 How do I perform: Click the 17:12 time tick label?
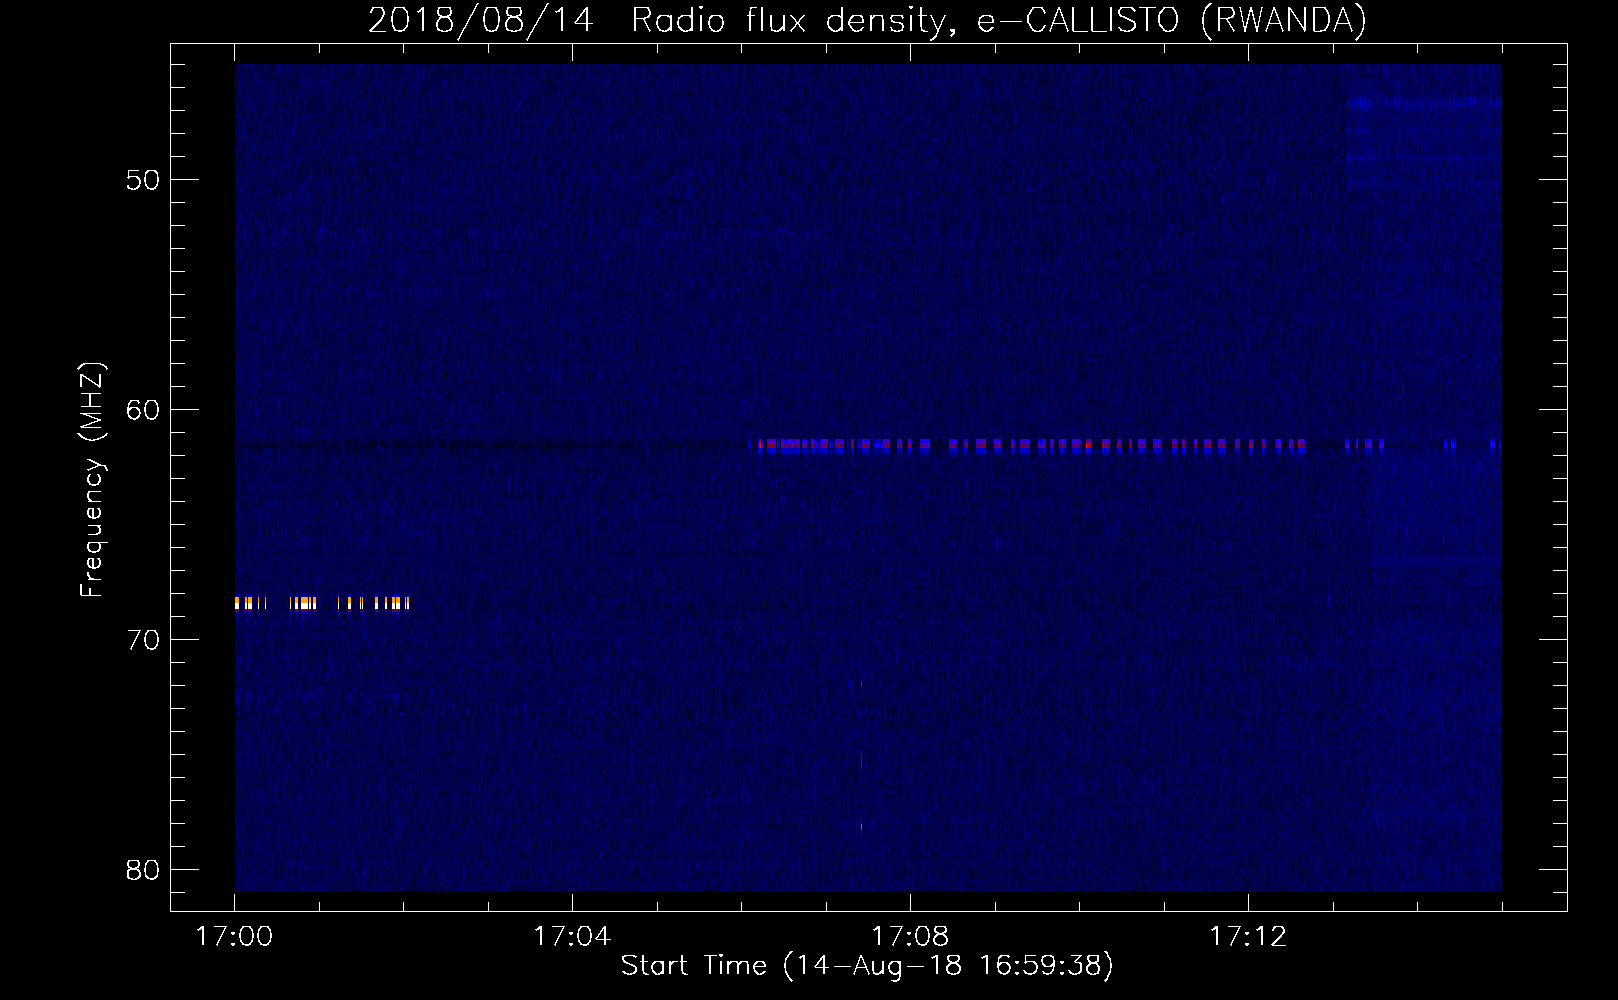pos(1248,936)
